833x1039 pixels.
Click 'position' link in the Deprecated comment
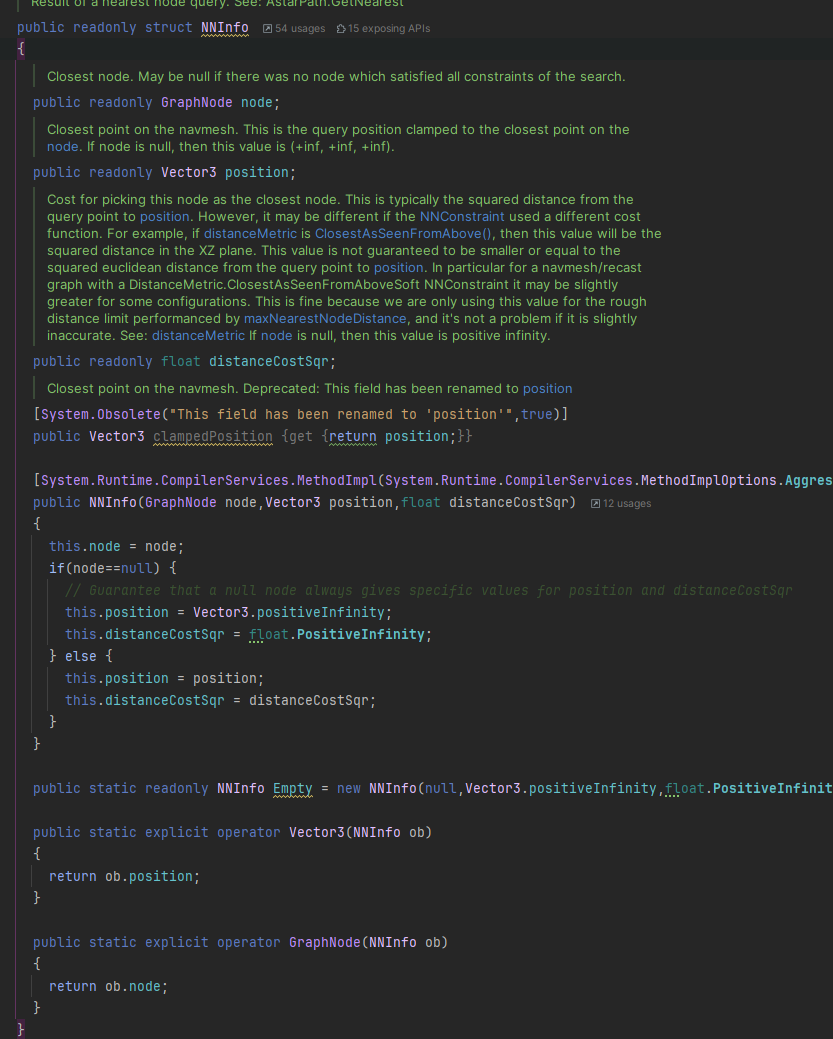(547, 388)
